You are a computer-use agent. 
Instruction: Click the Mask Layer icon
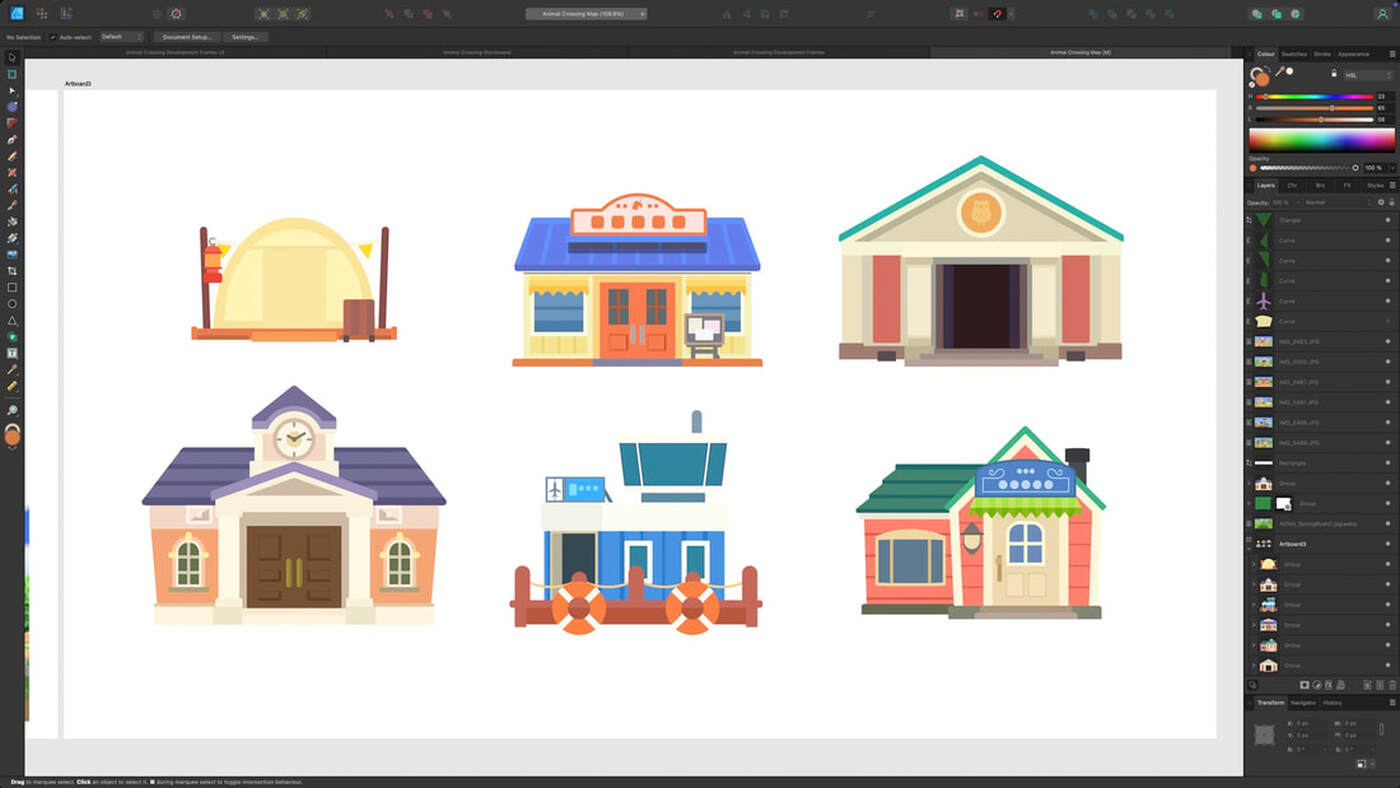coord(1304,685)
